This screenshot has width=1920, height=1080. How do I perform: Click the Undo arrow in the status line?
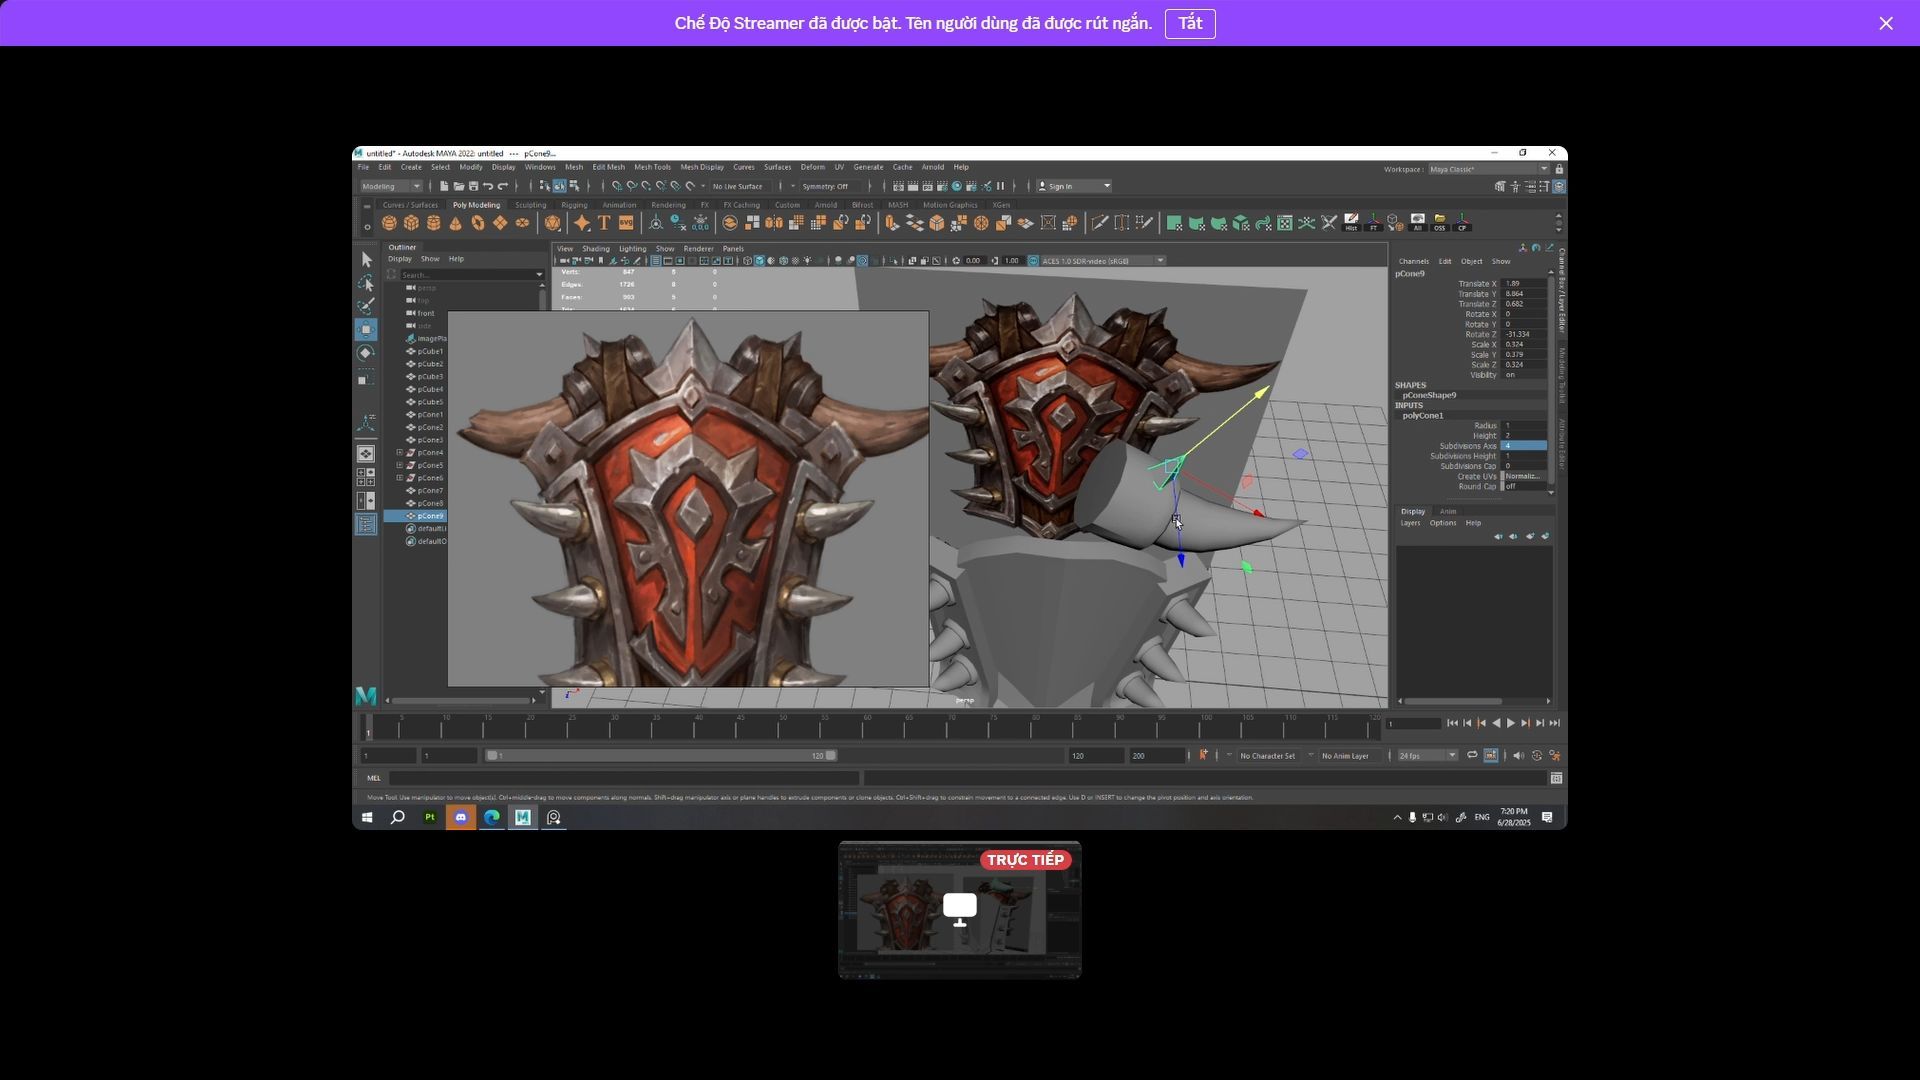point(488,186)
